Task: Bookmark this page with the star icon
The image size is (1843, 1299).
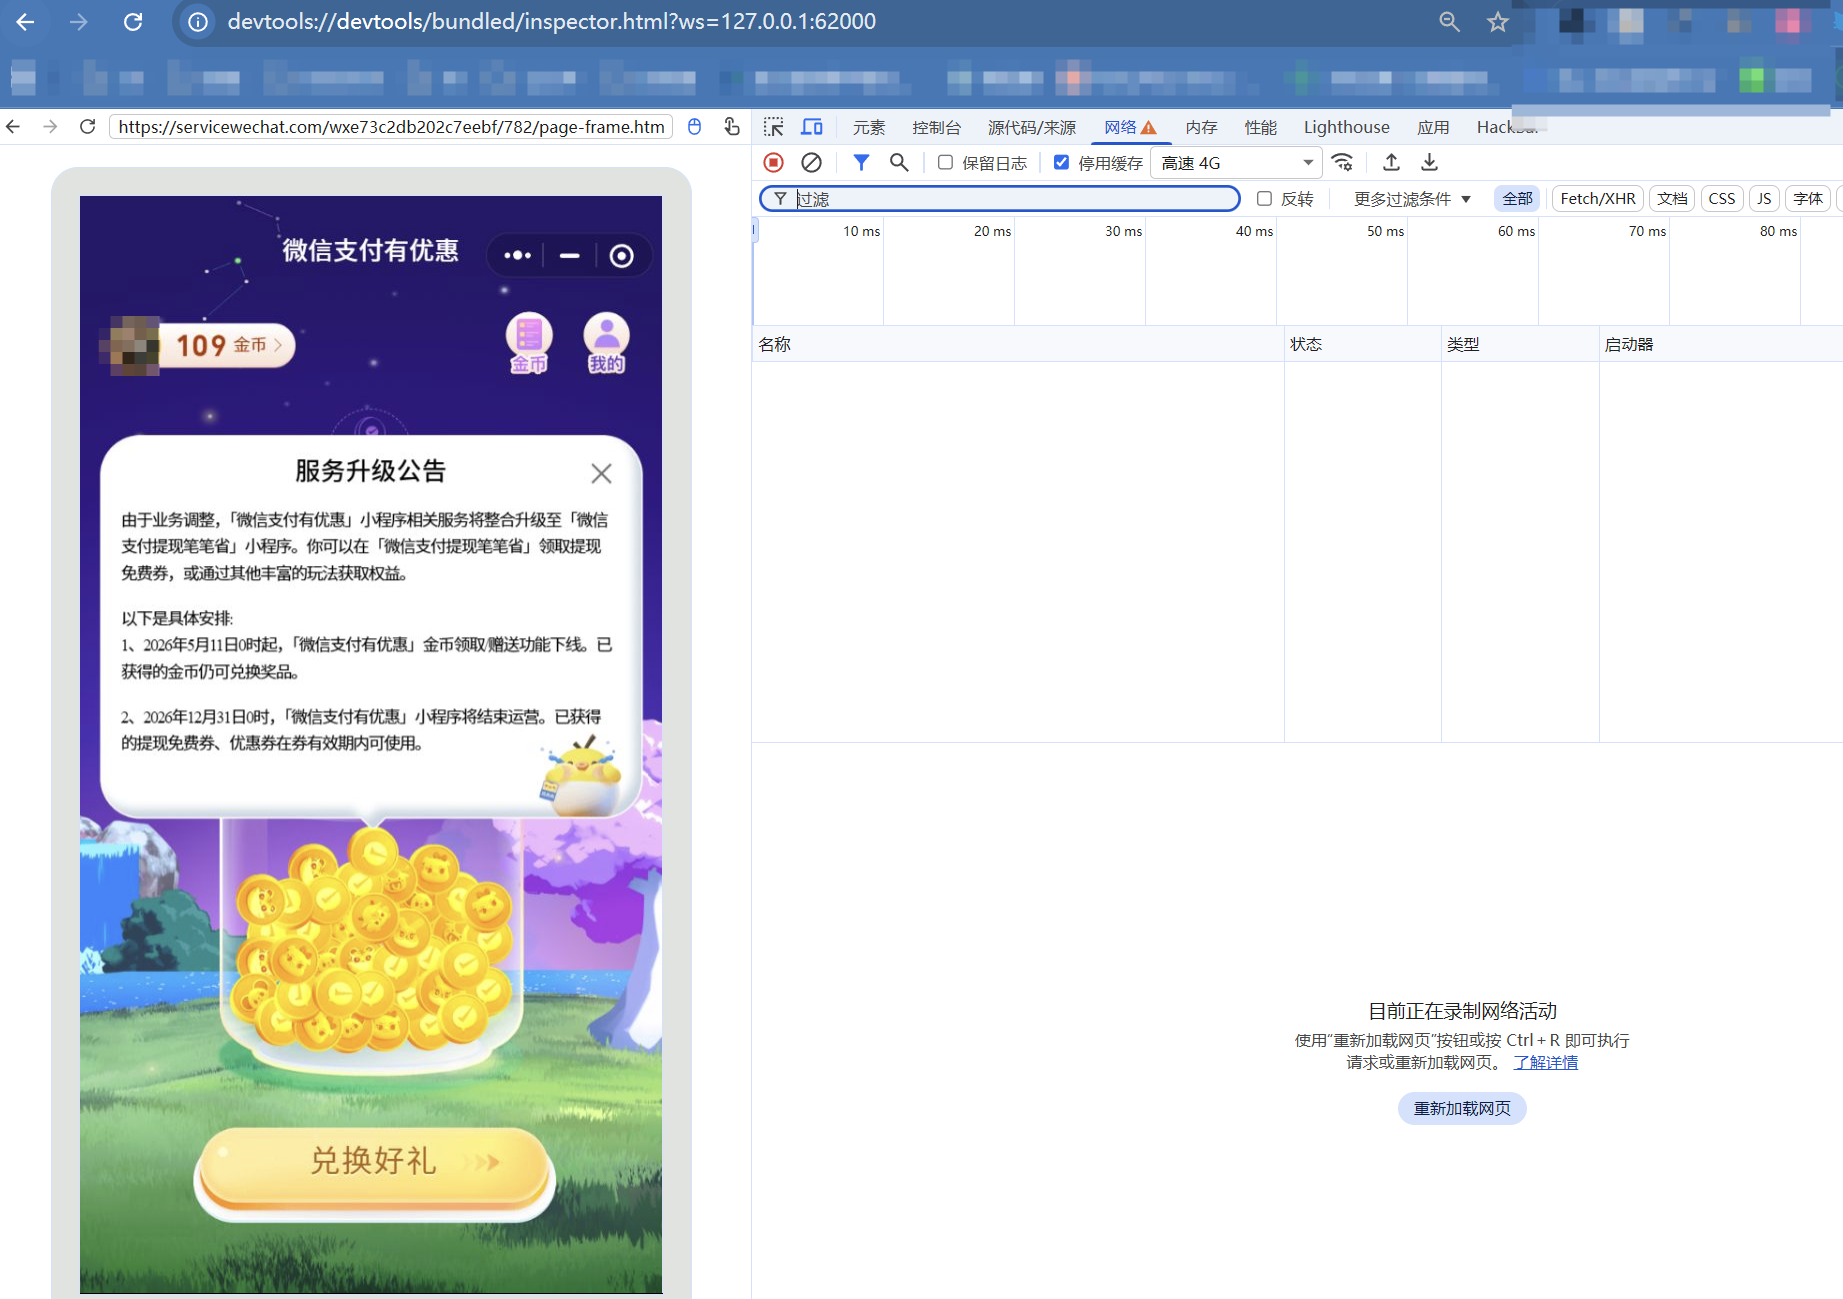Action: [1497, 22]
